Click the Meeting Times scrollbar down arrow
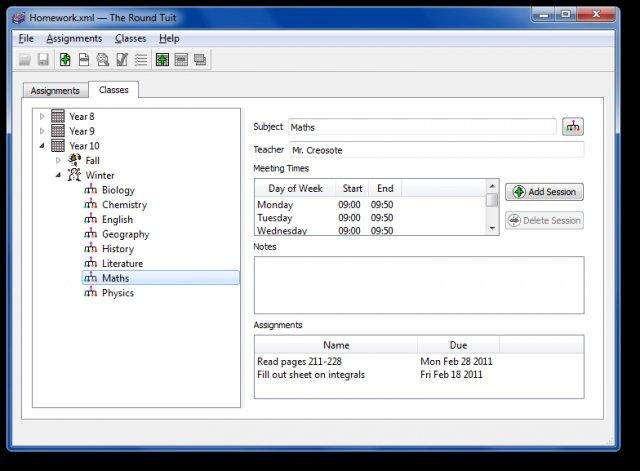The image size is (640, 471). coord(491,228)
